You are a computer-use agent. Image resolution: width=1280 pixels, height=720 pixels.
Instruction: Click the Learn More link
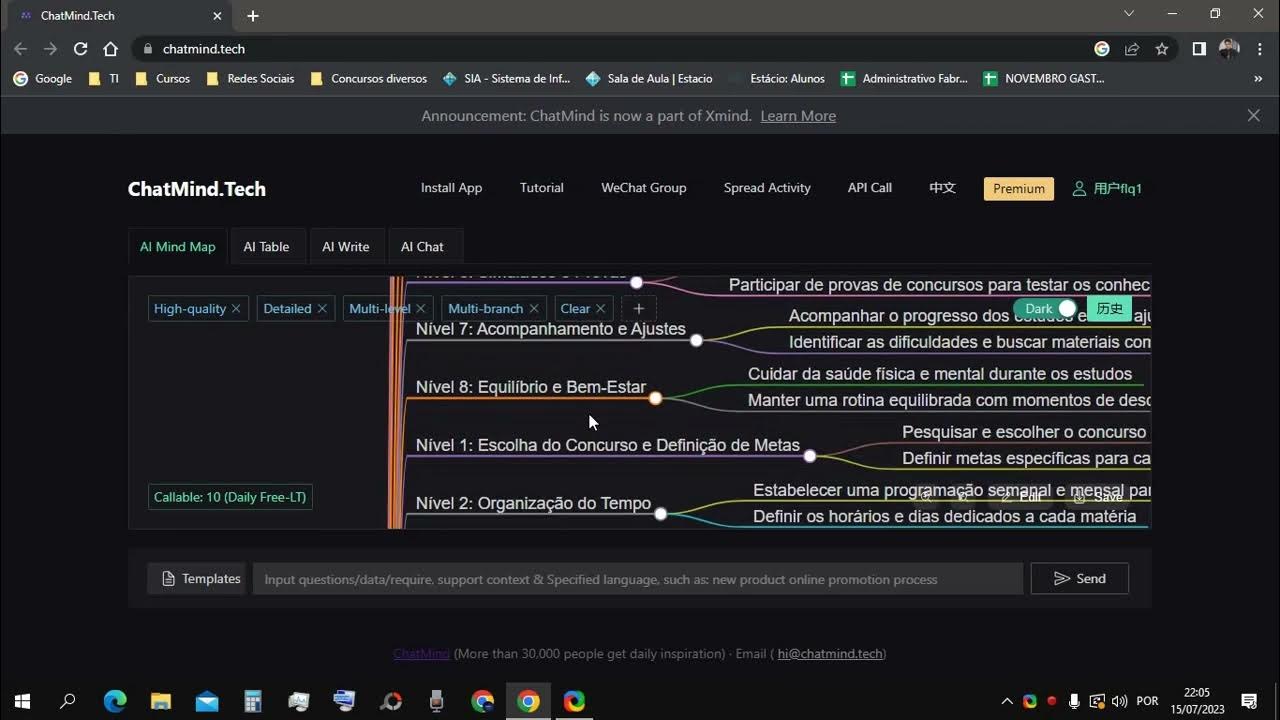[798, 116]
